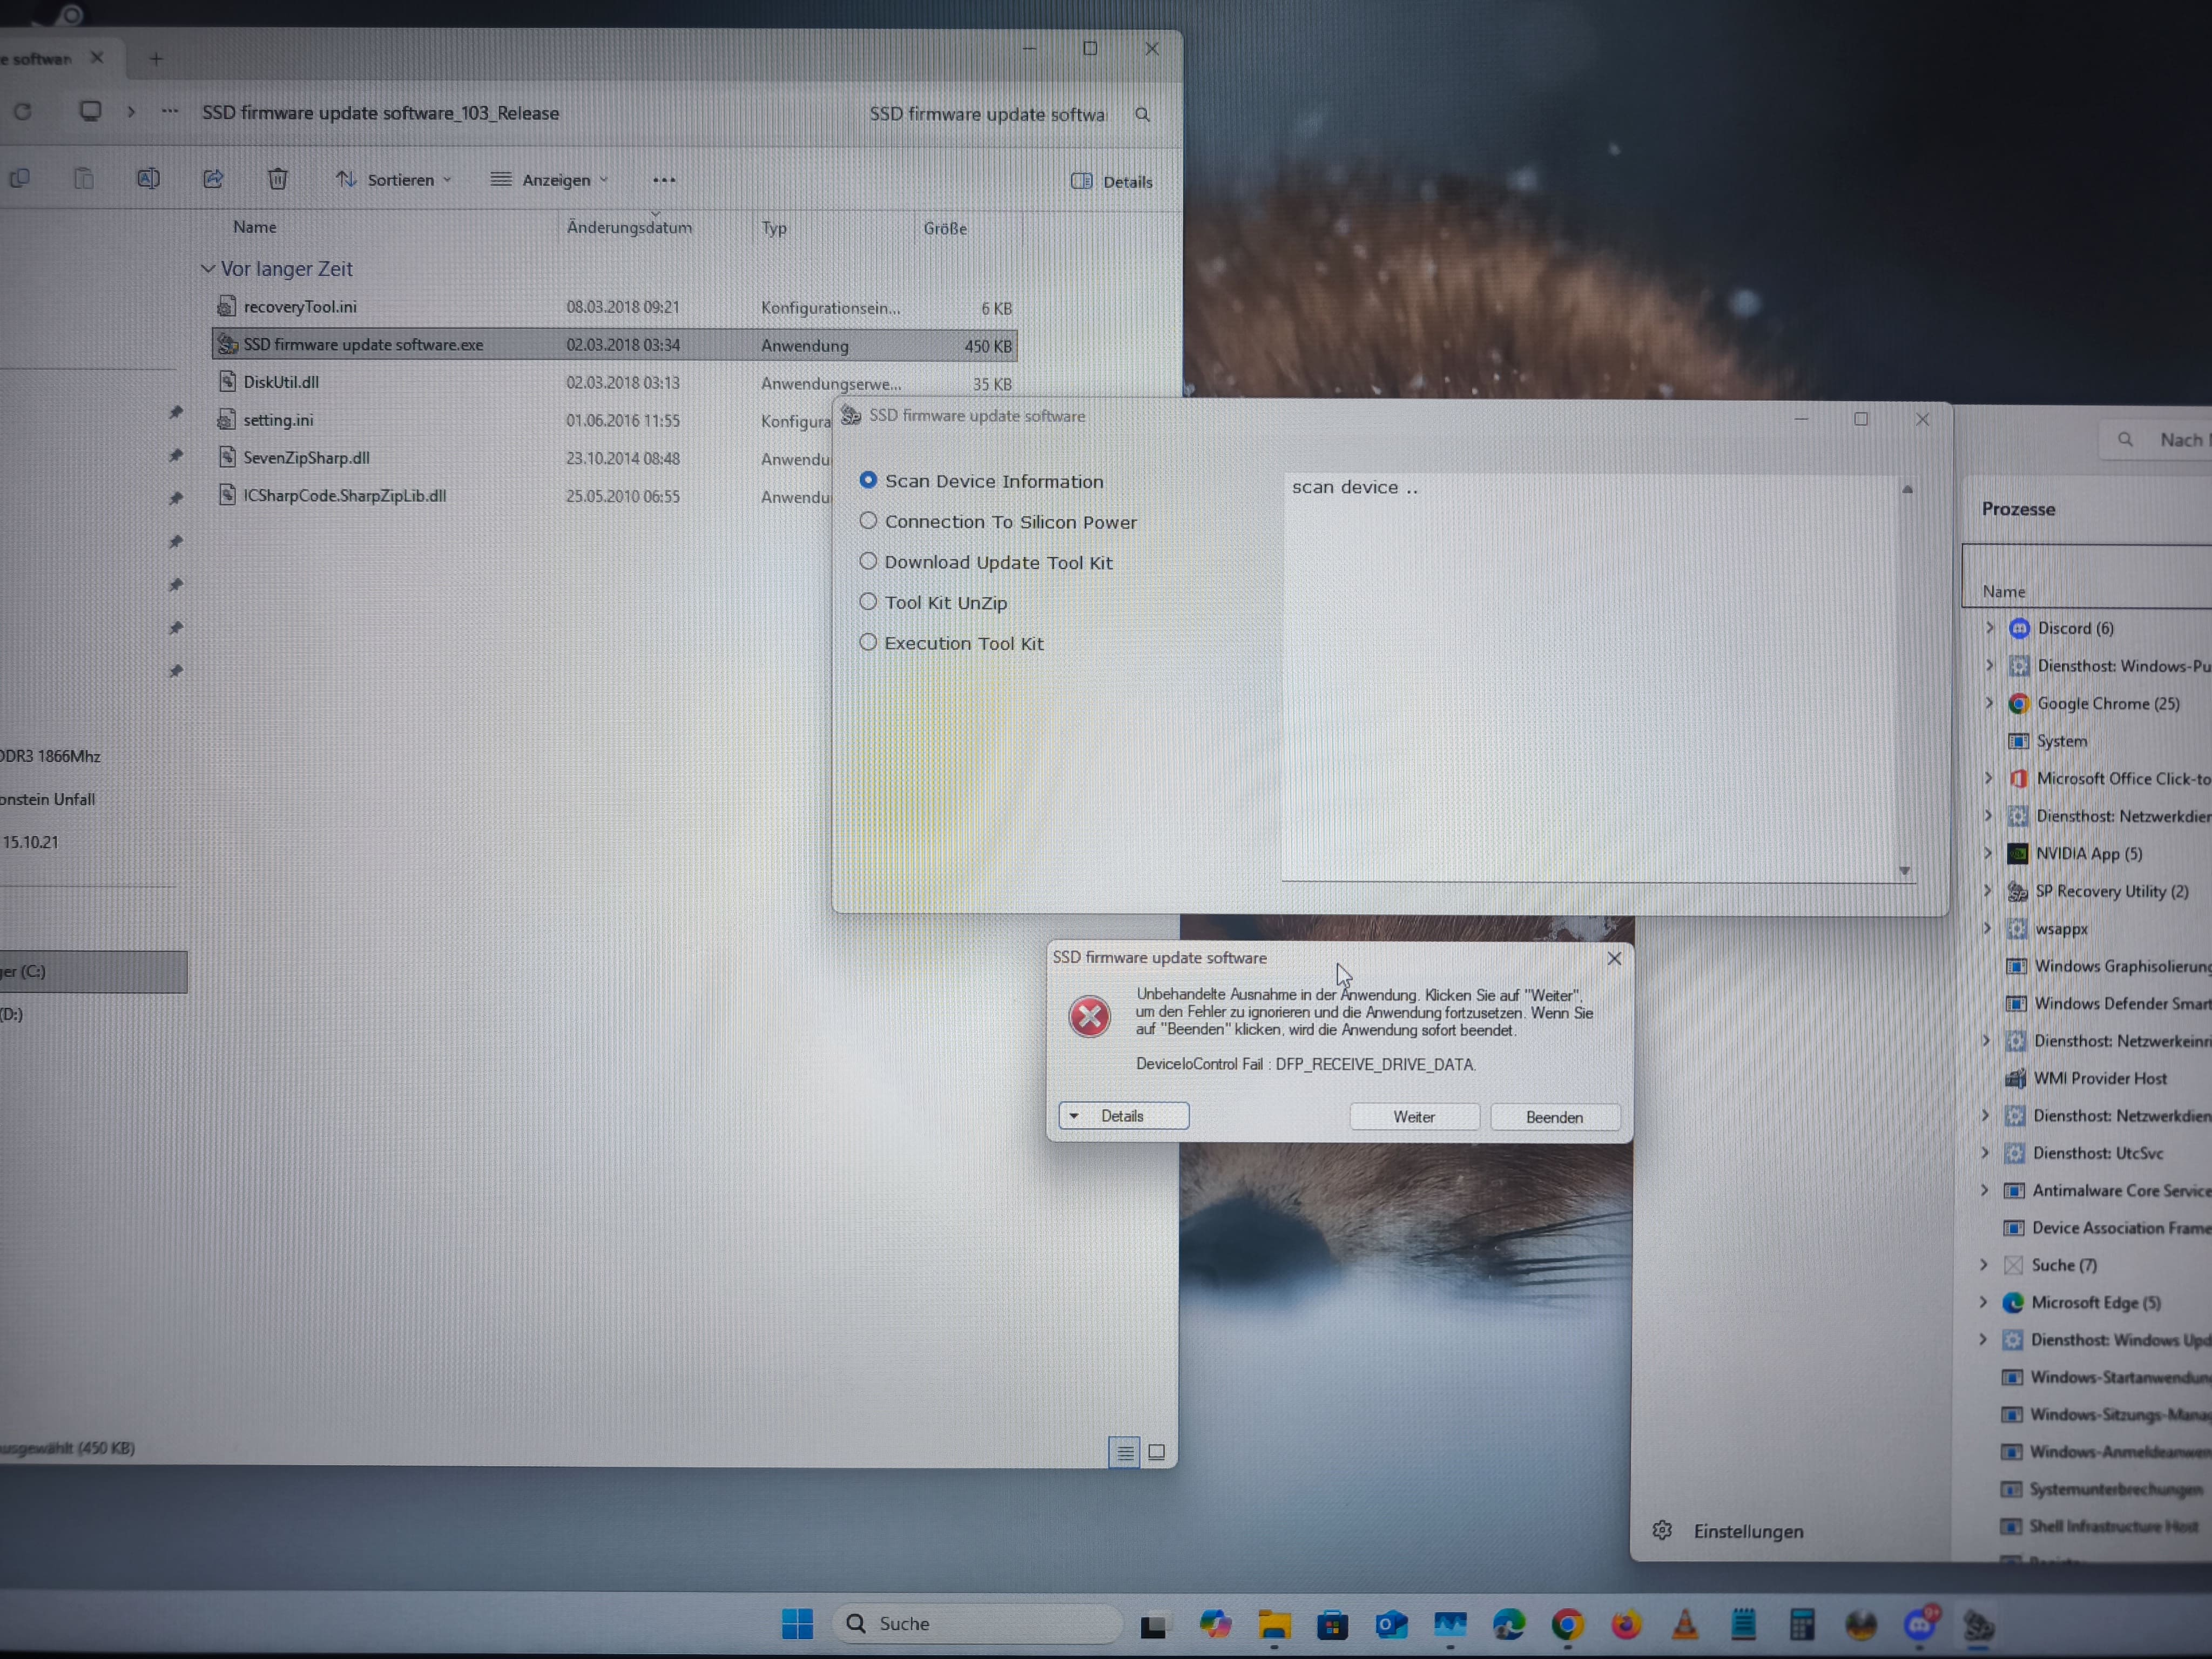Switch to large thumbnails view icon
This screenshot has height=1659, width=2212.
(1157, 1452)
